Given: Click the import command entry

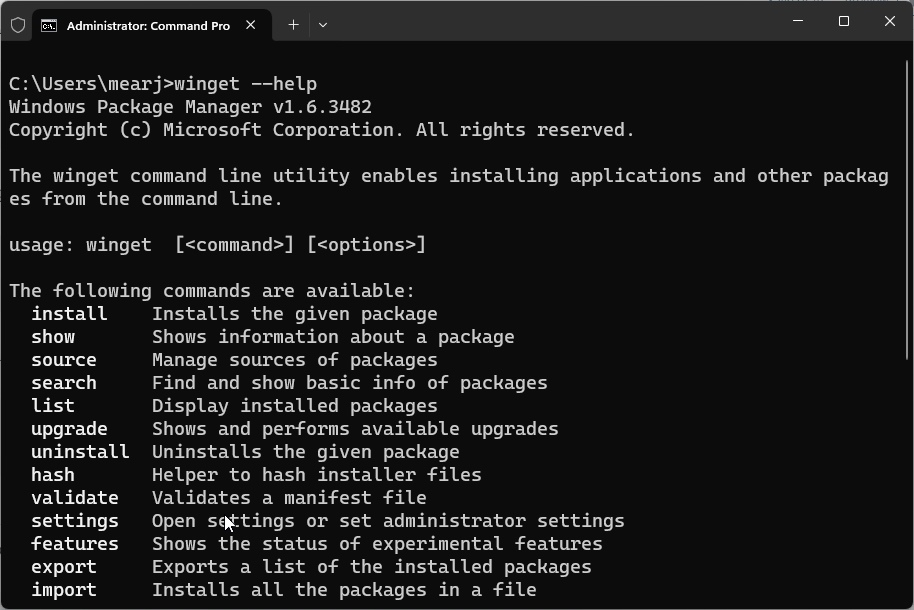Looking at the screenshot, I should (63, 589).
